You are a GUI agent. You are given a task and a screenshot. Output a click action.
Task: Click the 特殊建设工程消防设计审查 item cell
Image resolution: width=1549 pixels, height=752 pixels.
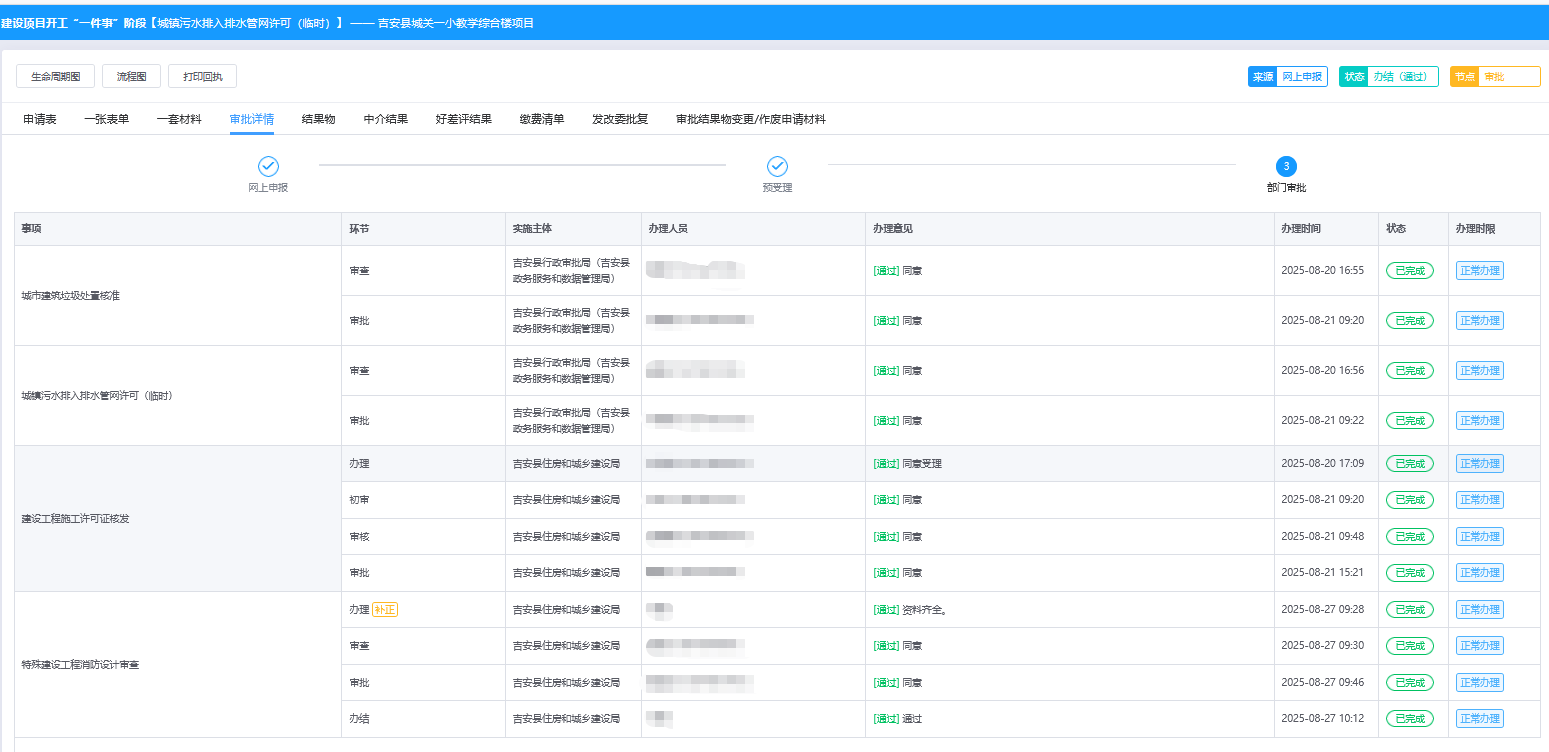pos(80,664)
